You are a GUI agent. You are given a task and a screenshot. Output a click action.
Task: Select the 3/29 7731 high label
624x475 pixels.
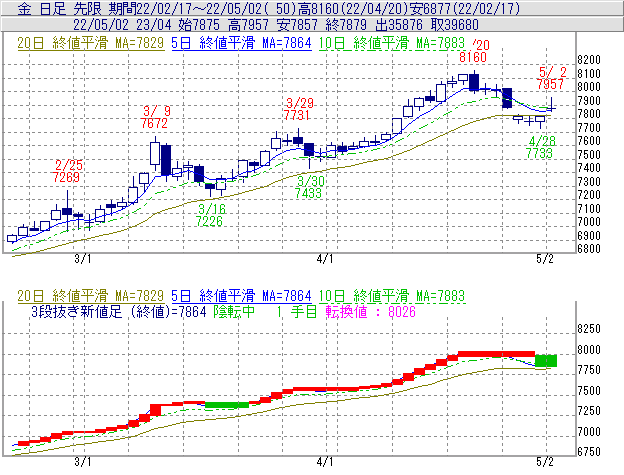click(298, 109)
